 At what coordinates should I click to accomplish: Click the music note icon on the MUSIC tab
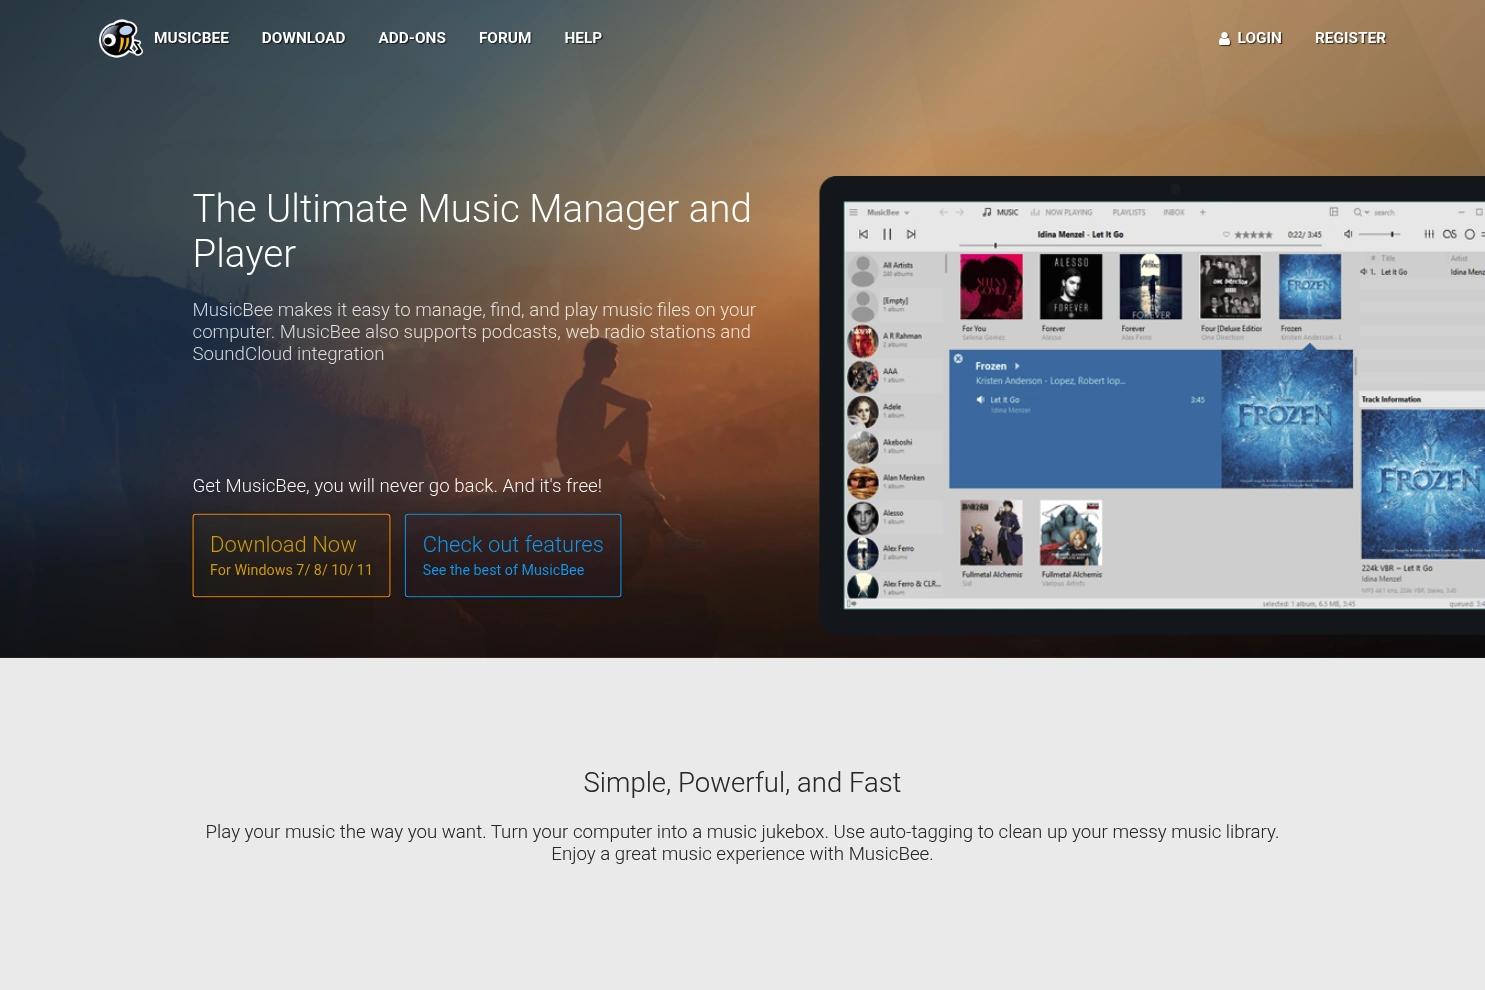tap(987, 212)
